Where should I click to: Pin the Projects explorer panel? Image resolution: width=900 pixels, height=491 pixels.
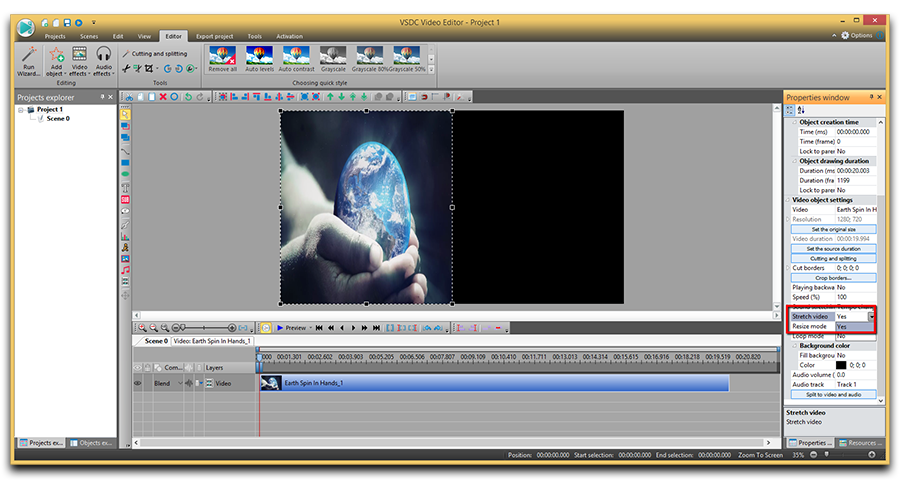click(103, 97)
